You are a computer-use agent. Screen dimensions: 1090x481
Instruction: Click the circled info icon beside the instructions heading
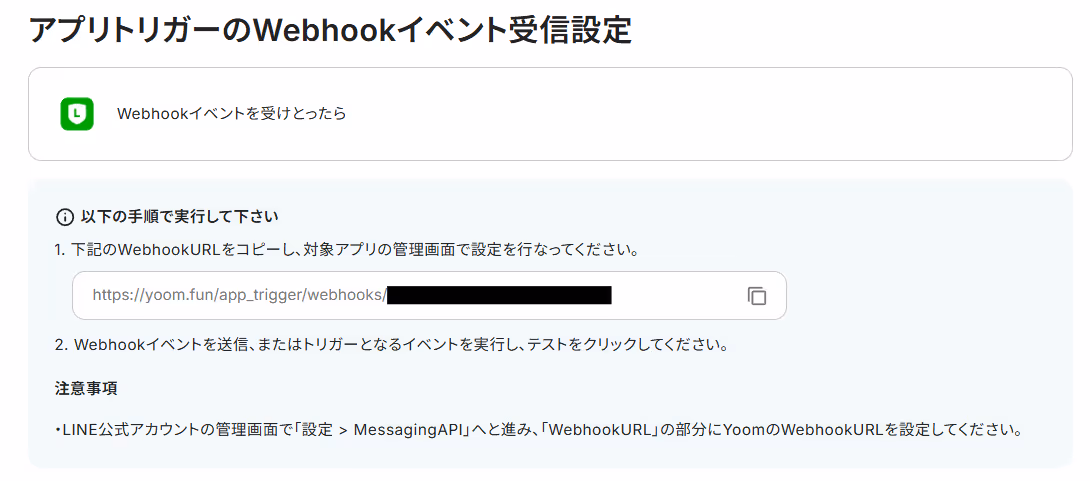coord(64,217)
